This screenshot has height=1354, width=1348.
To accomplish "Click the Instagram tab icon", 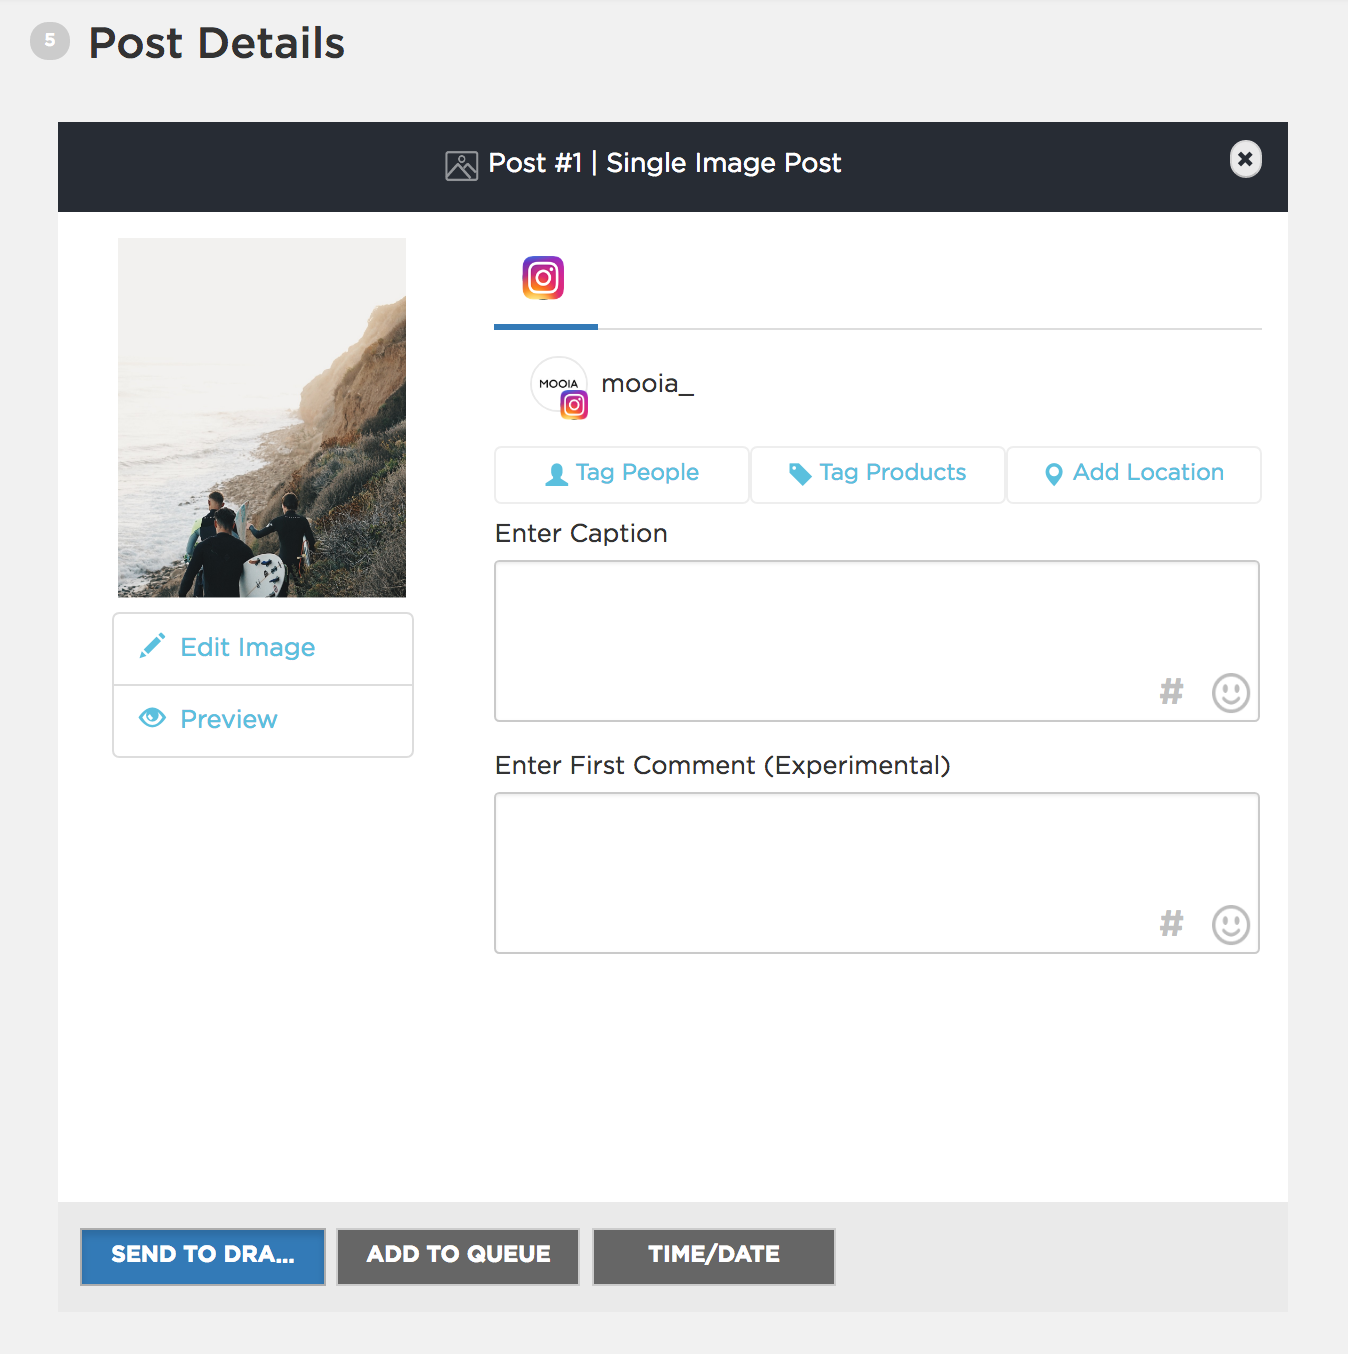I will pos(543,278).
